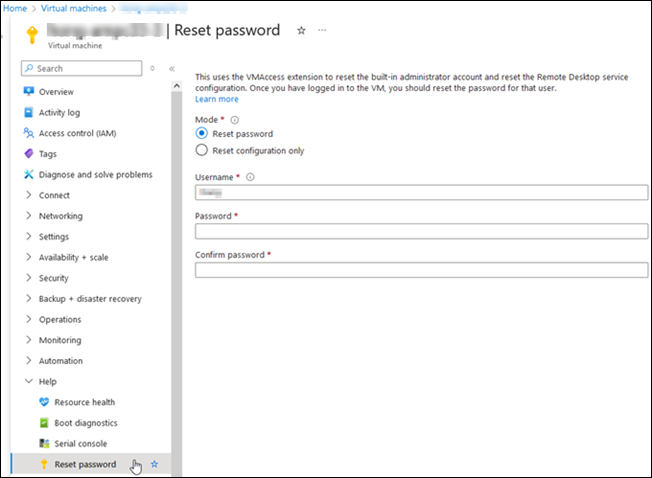This screenshot has width=652, height=478.
Task: Follow the Learn more link
Action: pyautogui.click(x=217, y=99)
